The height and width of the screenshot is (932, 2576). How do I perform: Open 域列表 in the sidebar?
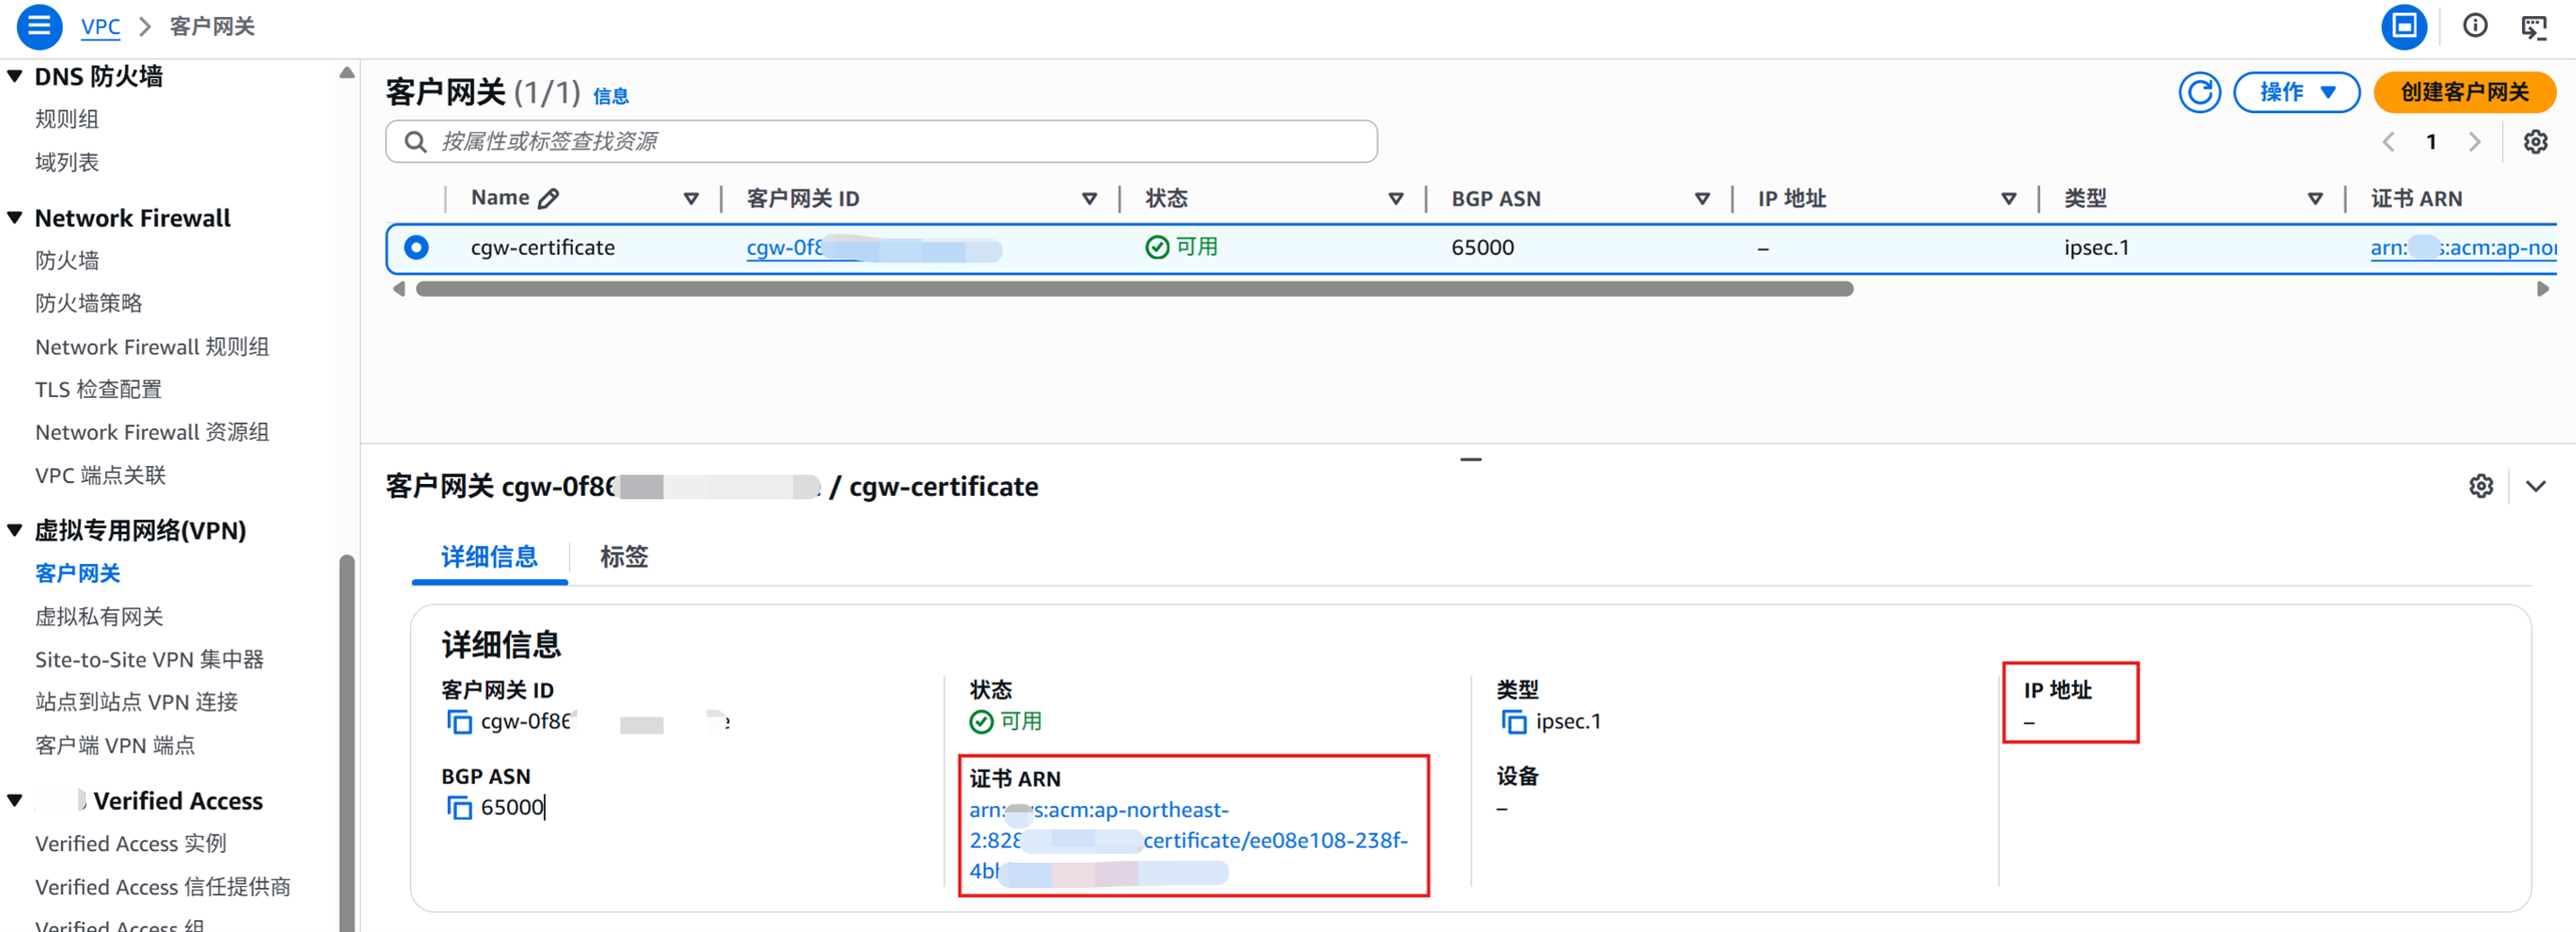coord(67,162)
